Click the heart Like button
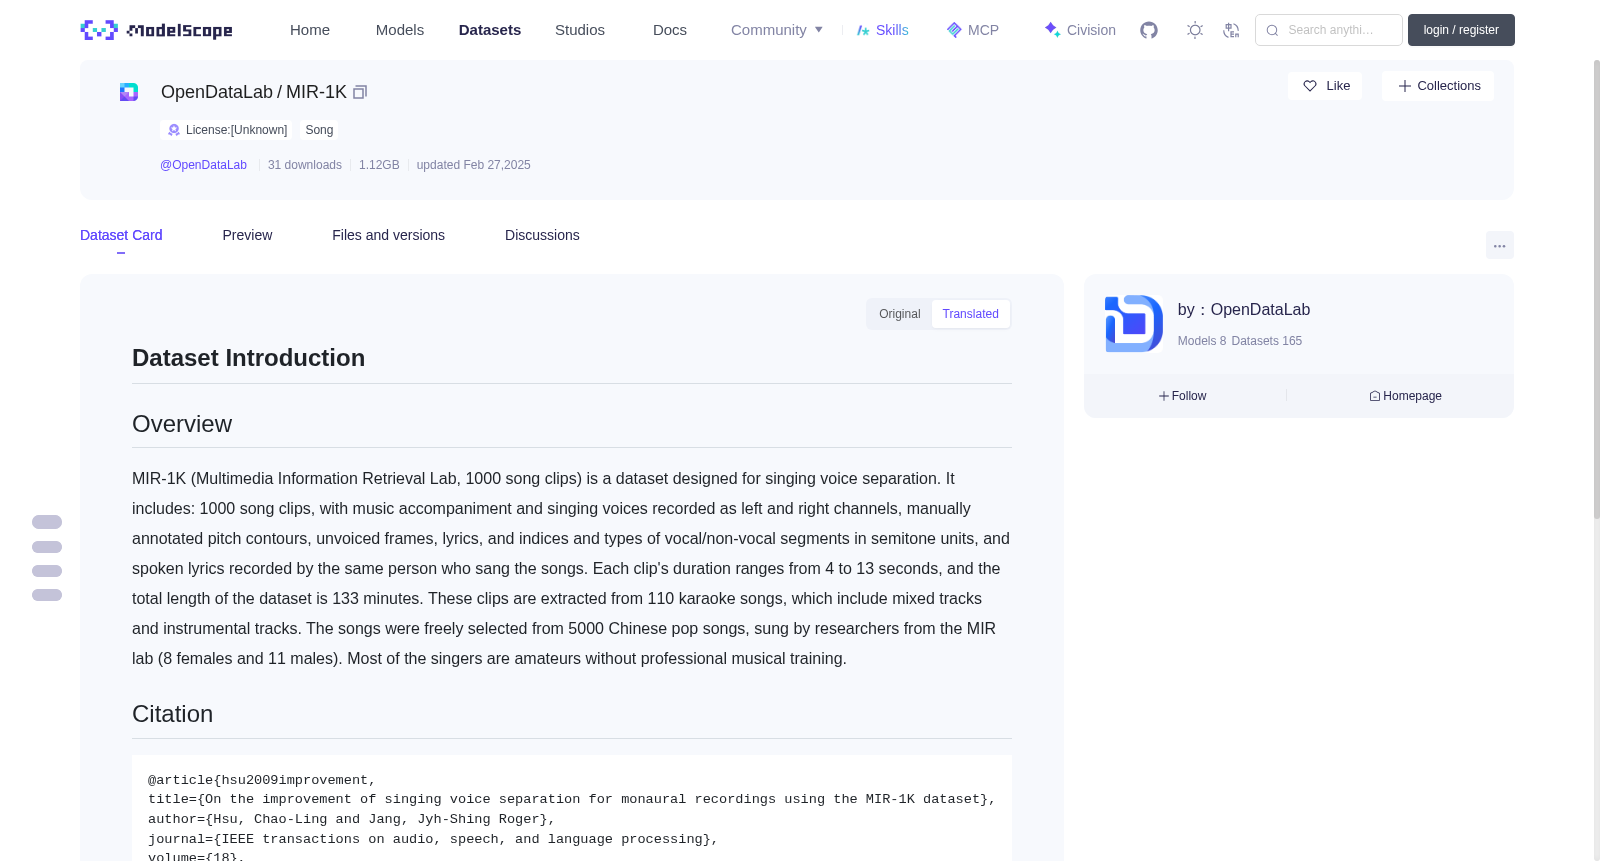1600x861 pixels. [1325, 86]
